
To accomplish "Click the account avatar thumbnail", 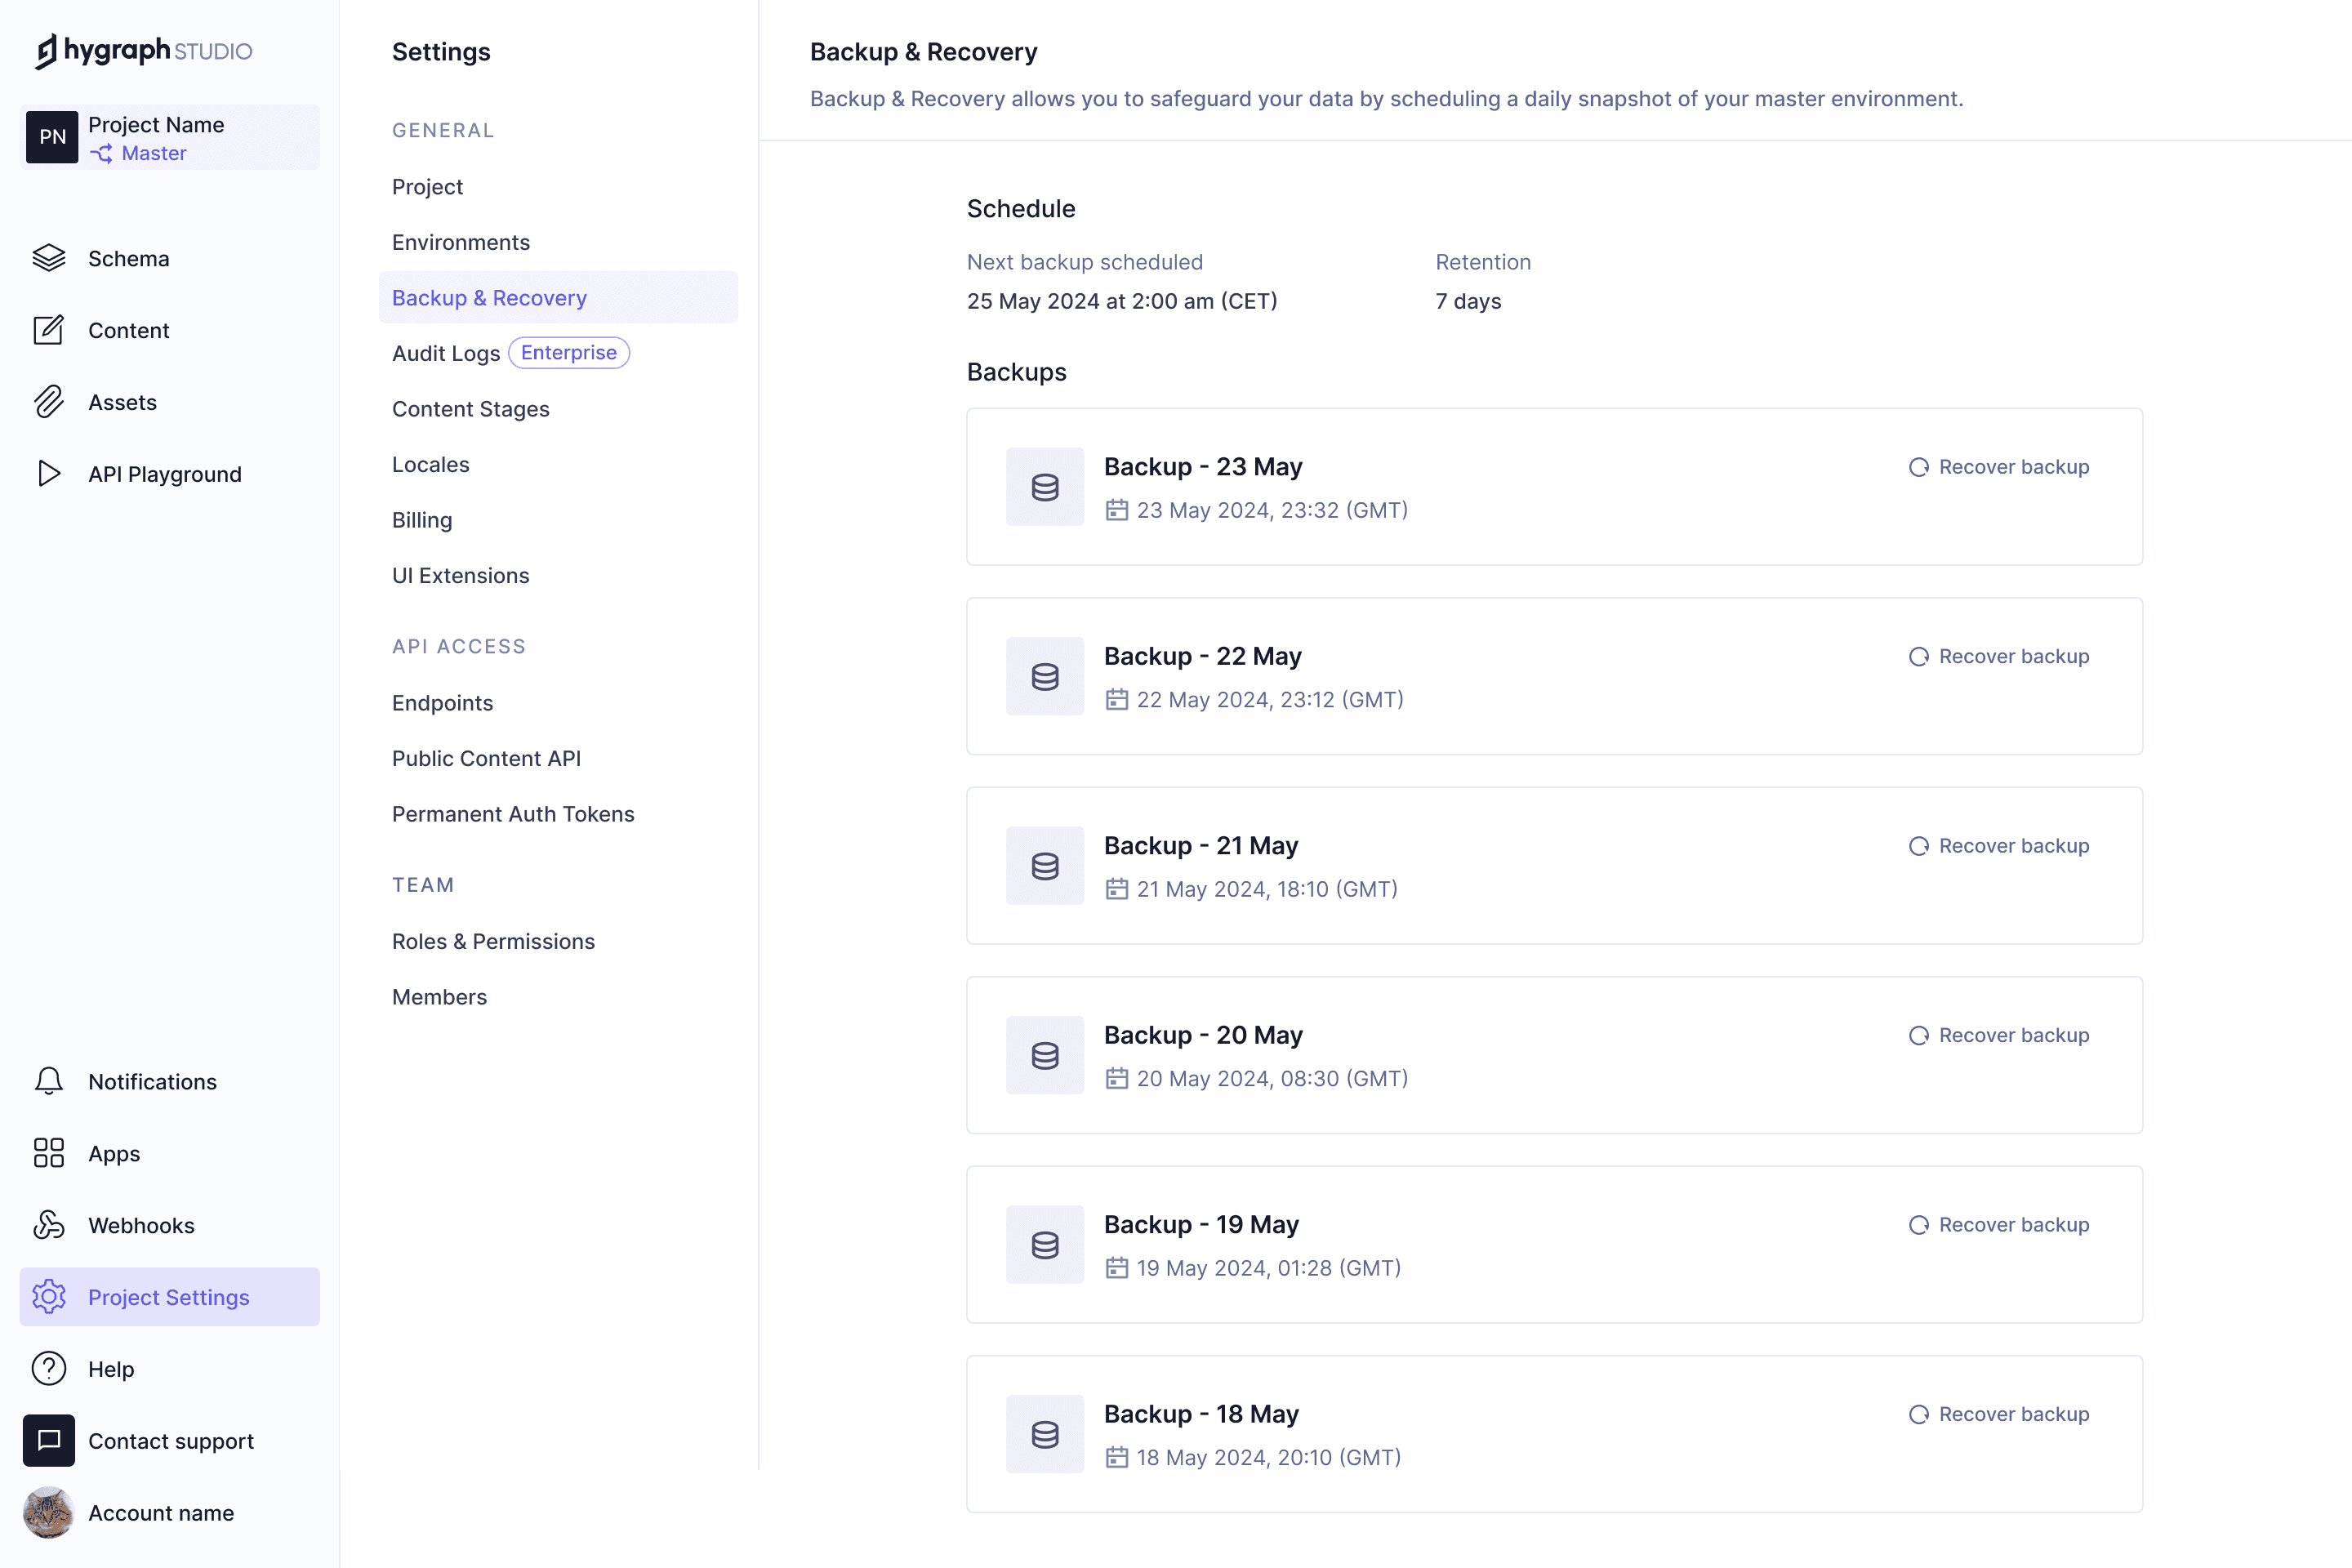I will coord(48,1512).
